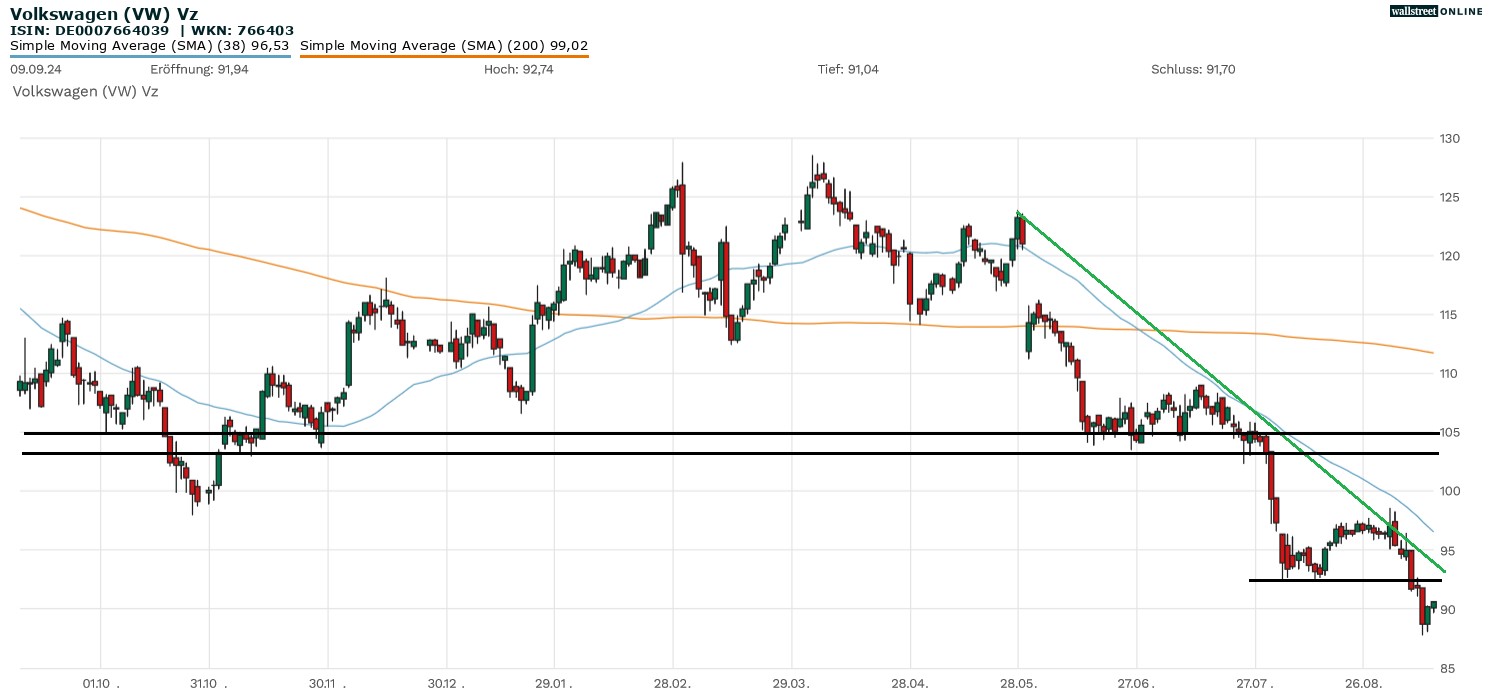This screenshot has width=1490, height=689.
Task: Click the 01.10. date axis label
Action: pos(101,682)
